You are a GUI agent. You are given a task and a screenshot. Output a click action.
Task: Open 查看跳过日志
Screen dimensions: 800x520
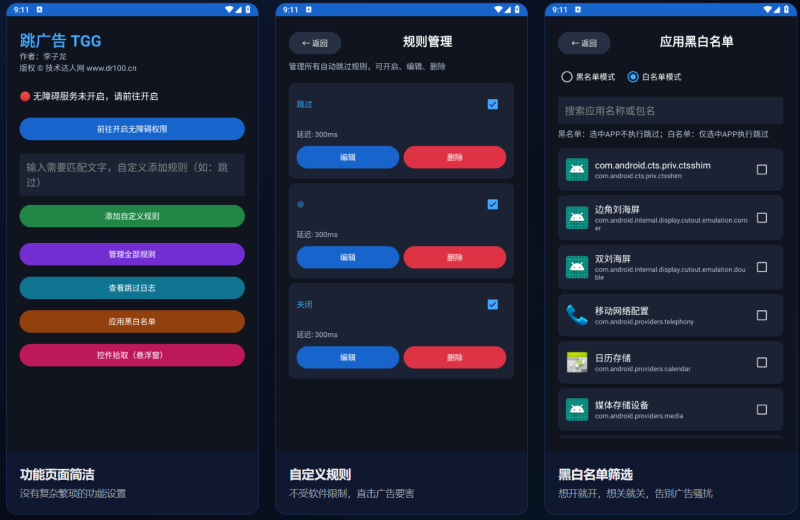tap(132, 288)
